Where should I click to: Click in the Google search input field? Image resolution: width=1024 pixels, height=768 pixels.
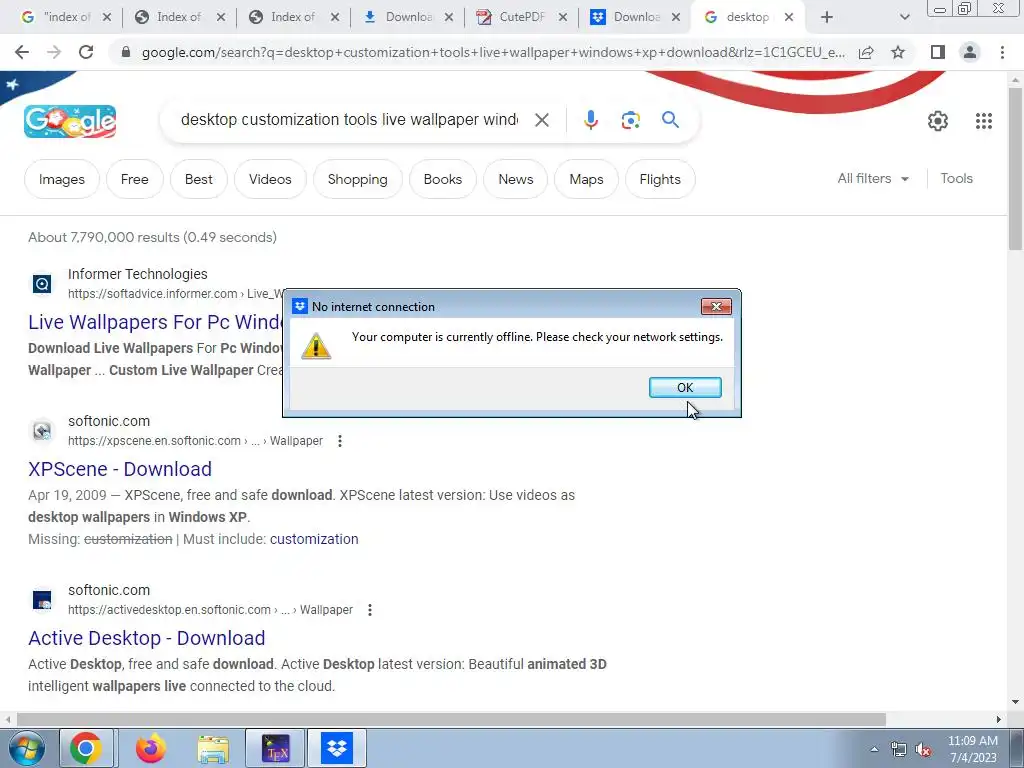(x=349, y=120)
